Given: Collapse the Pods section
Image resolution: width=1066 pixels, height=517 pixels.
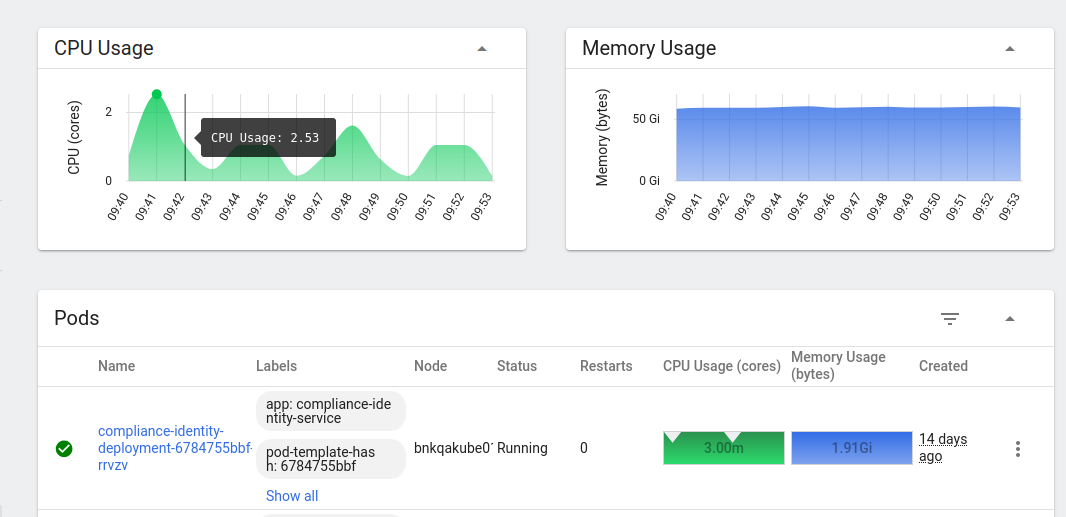Looking at the screenshot, I should (1010, 318).
